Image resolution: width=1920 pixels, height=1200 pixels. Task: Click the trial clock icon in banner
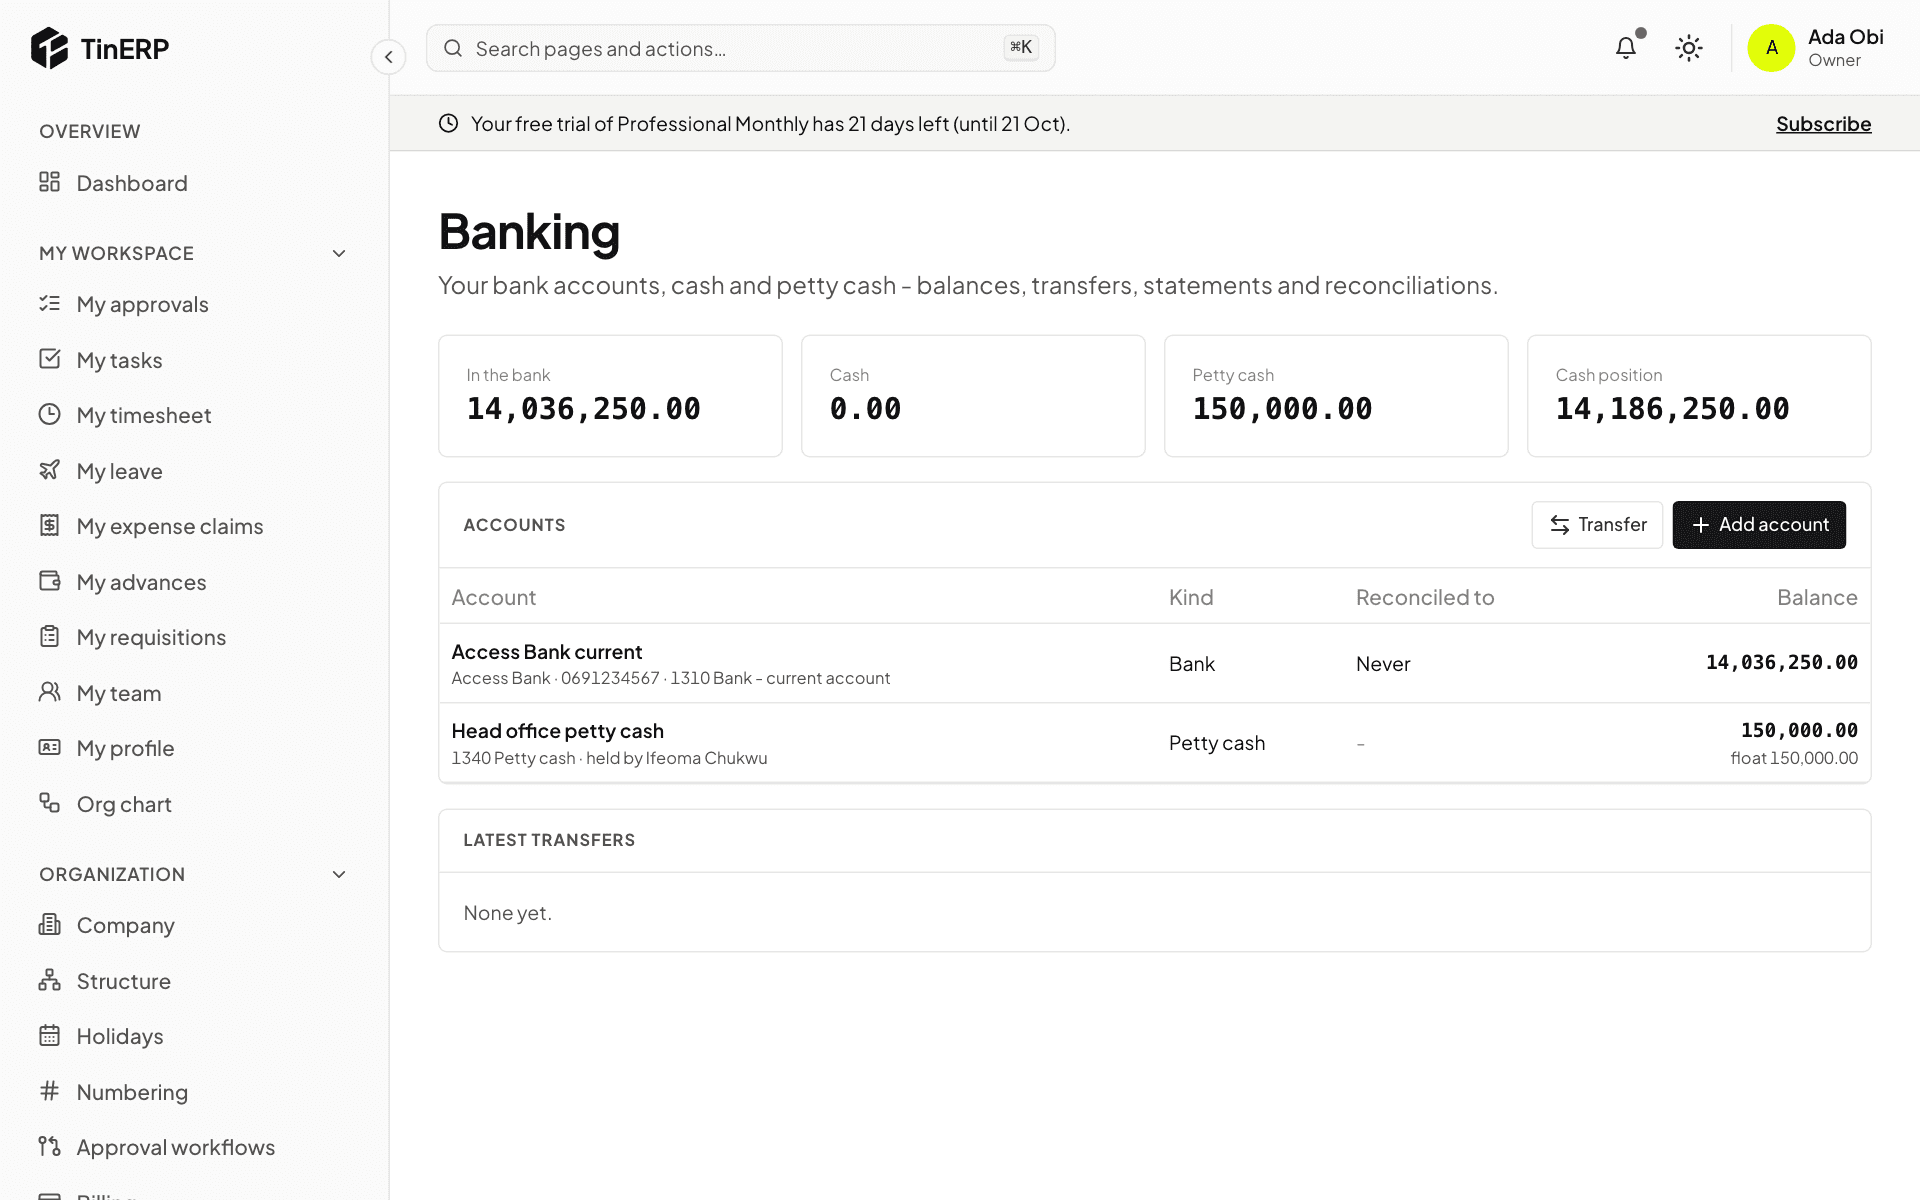pyautogui.click(x=448, y=123)
